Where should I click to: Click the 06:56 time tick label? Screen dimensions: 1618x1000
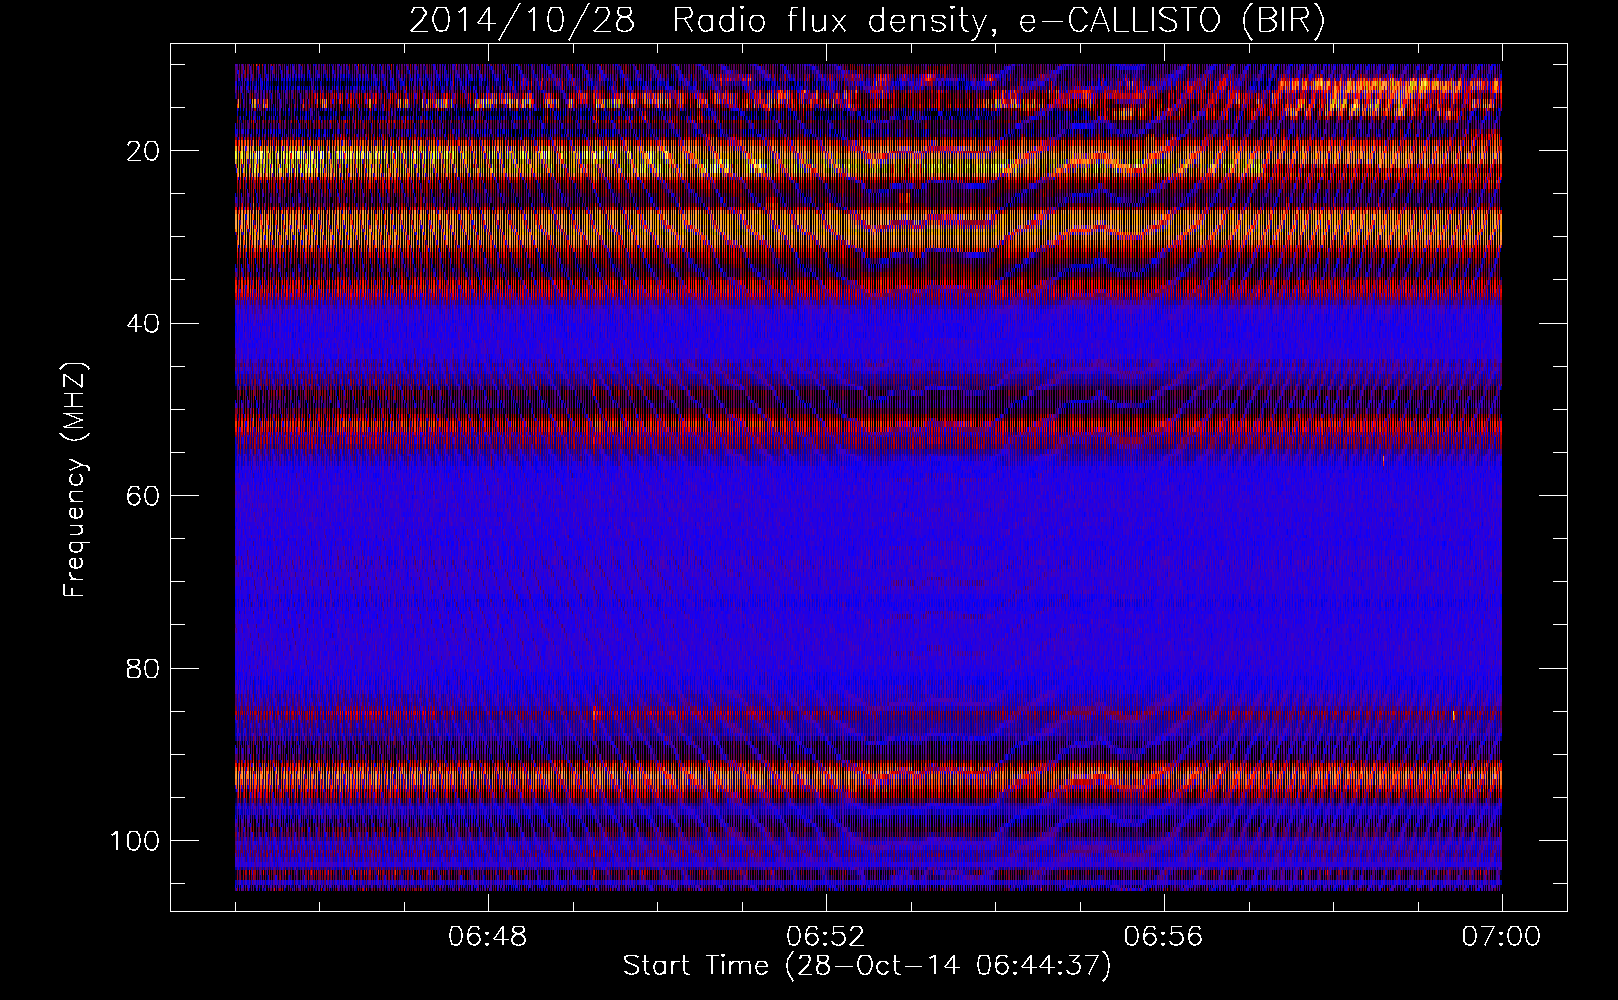pyautogui.click(x=1164, y=937)
